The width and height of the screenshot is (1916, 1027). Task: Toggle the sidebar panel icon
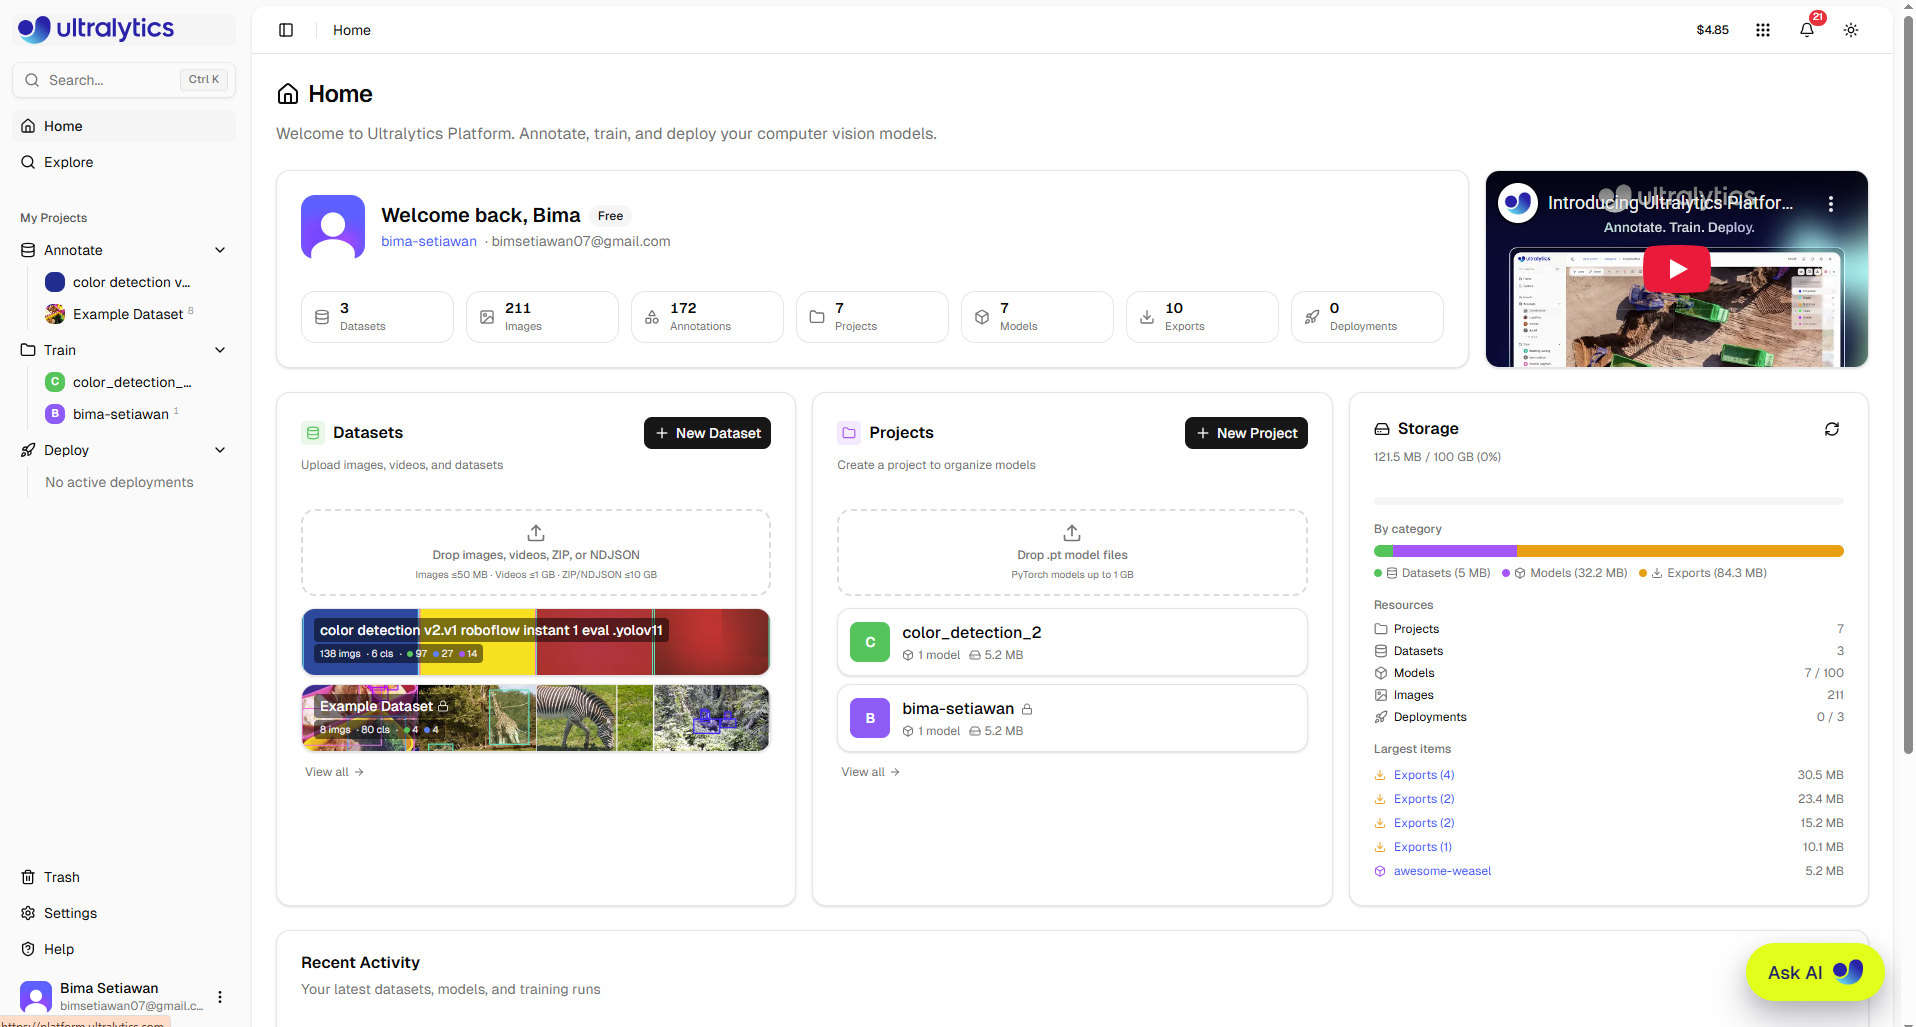[x=286, y=30]
